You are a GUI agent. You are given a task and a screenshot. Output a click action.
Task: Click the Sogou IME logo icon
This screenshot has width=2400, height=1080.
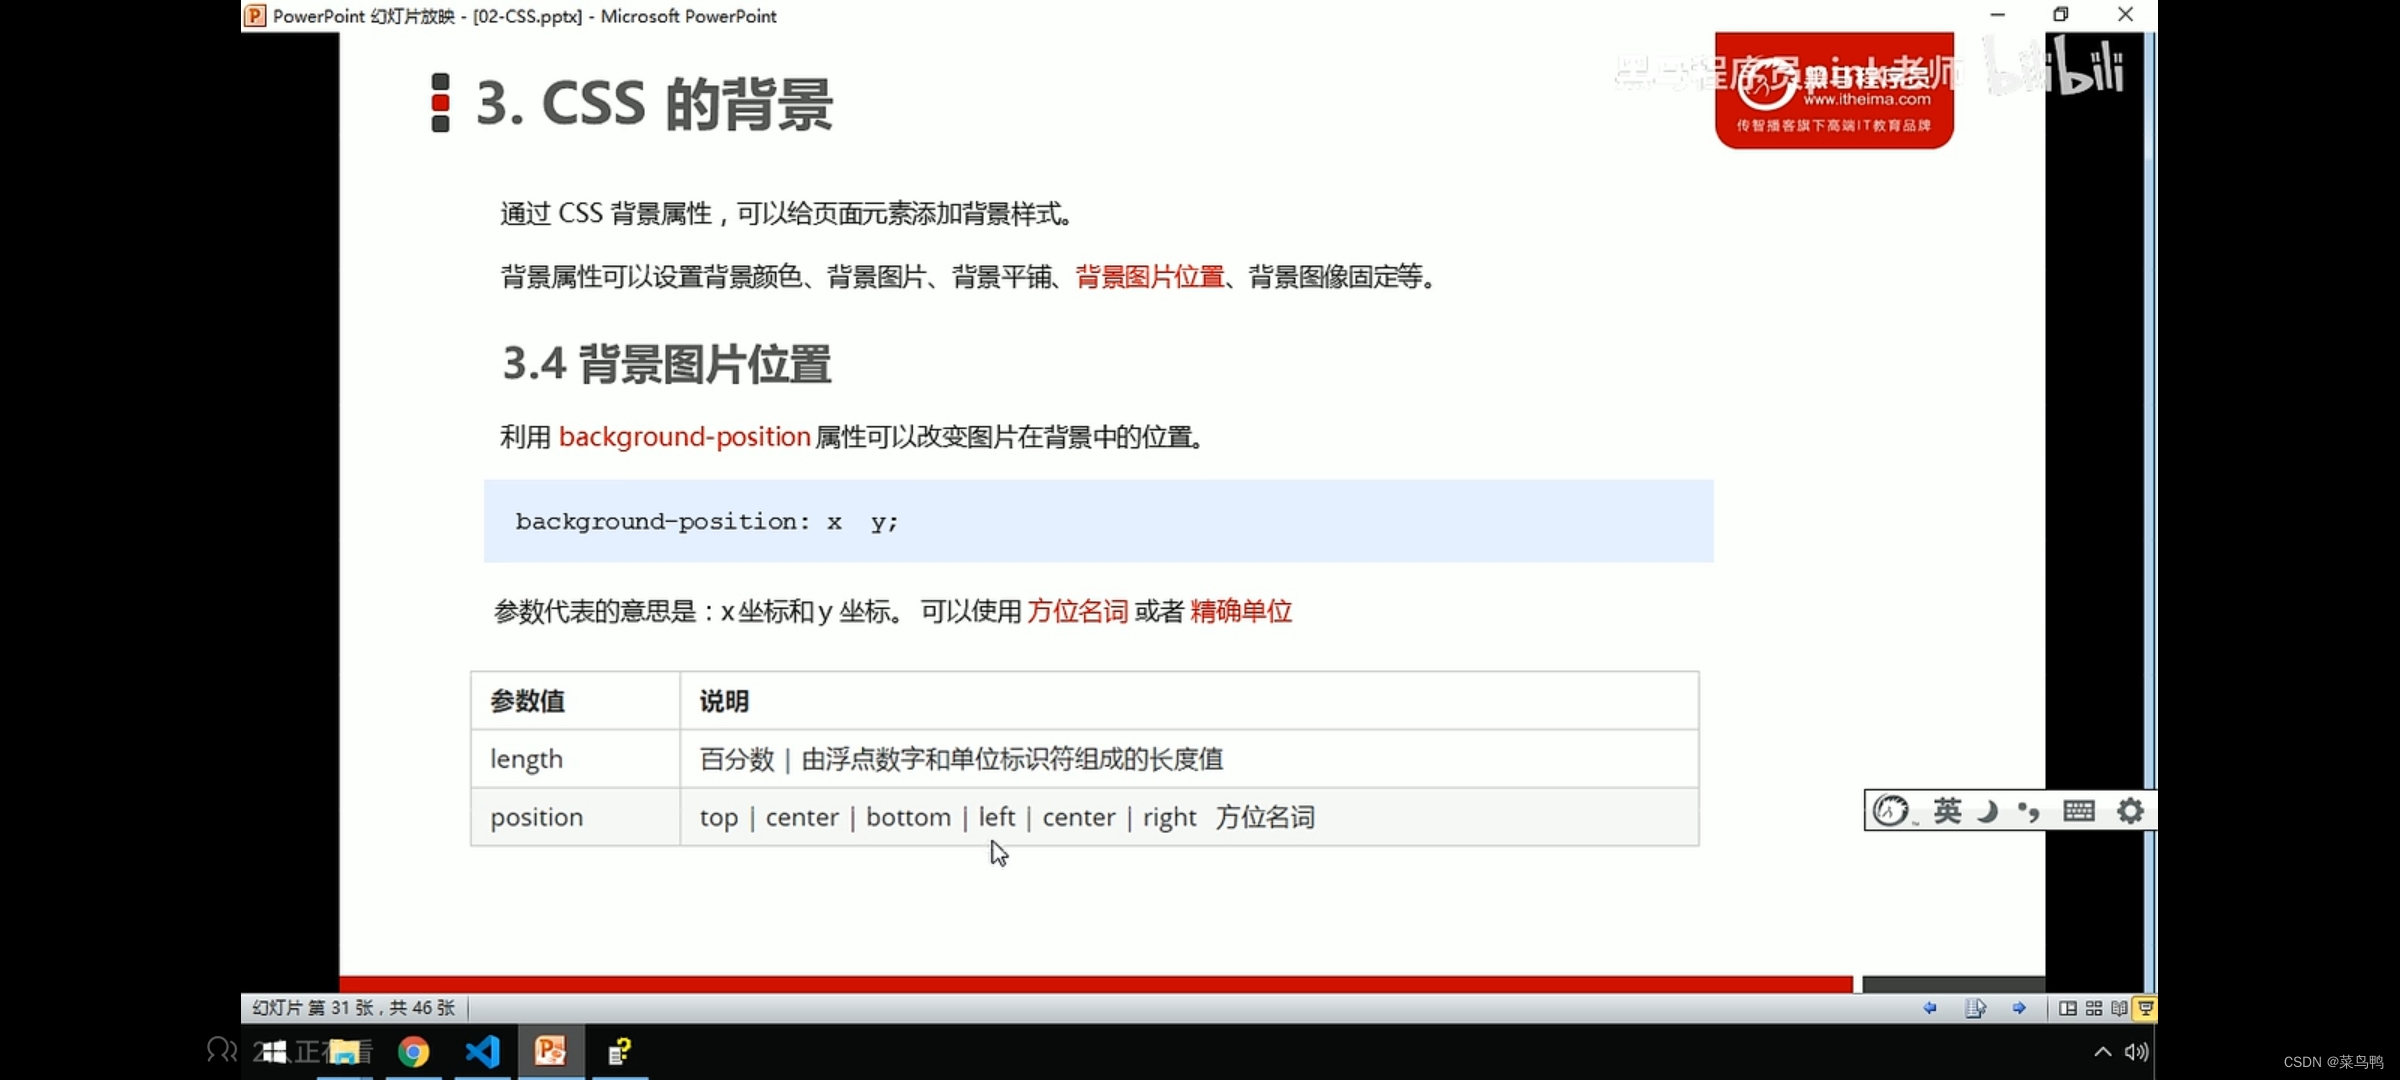(x=1891, y=810)
